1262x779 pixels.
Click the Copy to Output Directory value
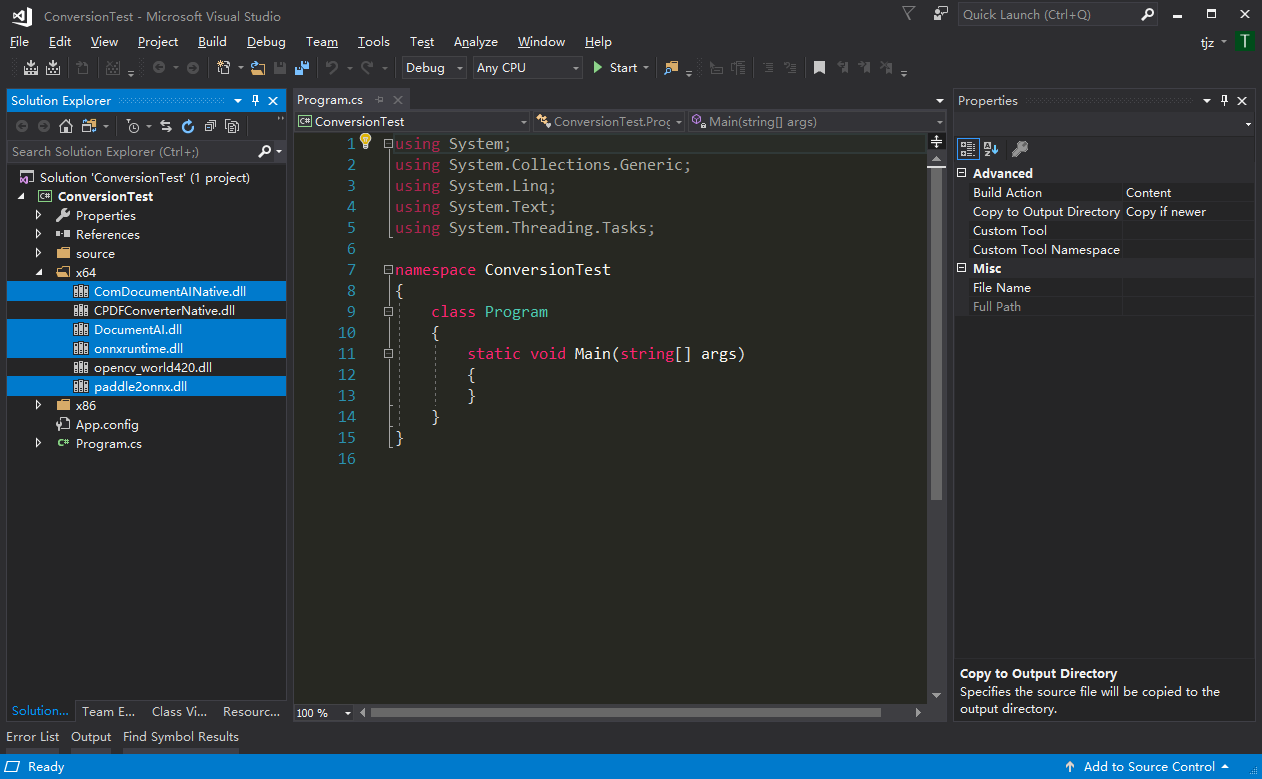coord(1188,212)
